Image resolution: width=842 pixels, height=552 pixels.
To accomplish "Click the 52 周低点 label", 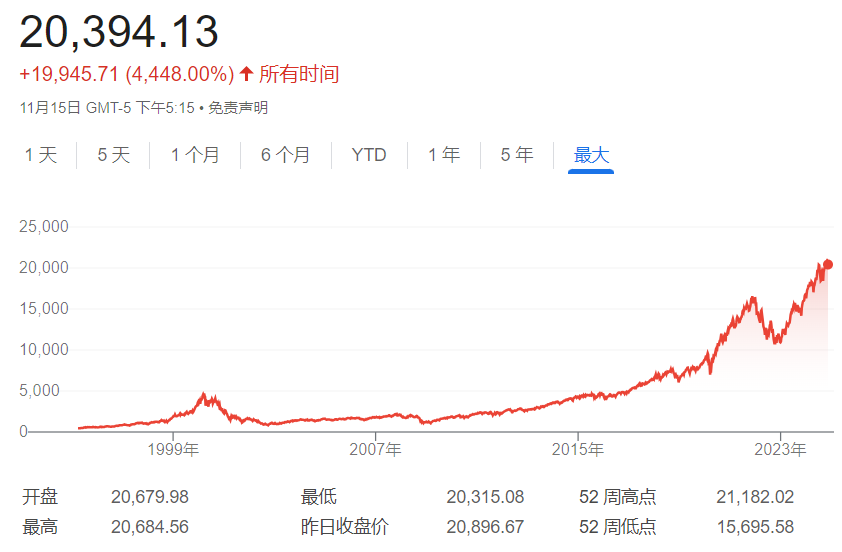I will coord(618,527).
